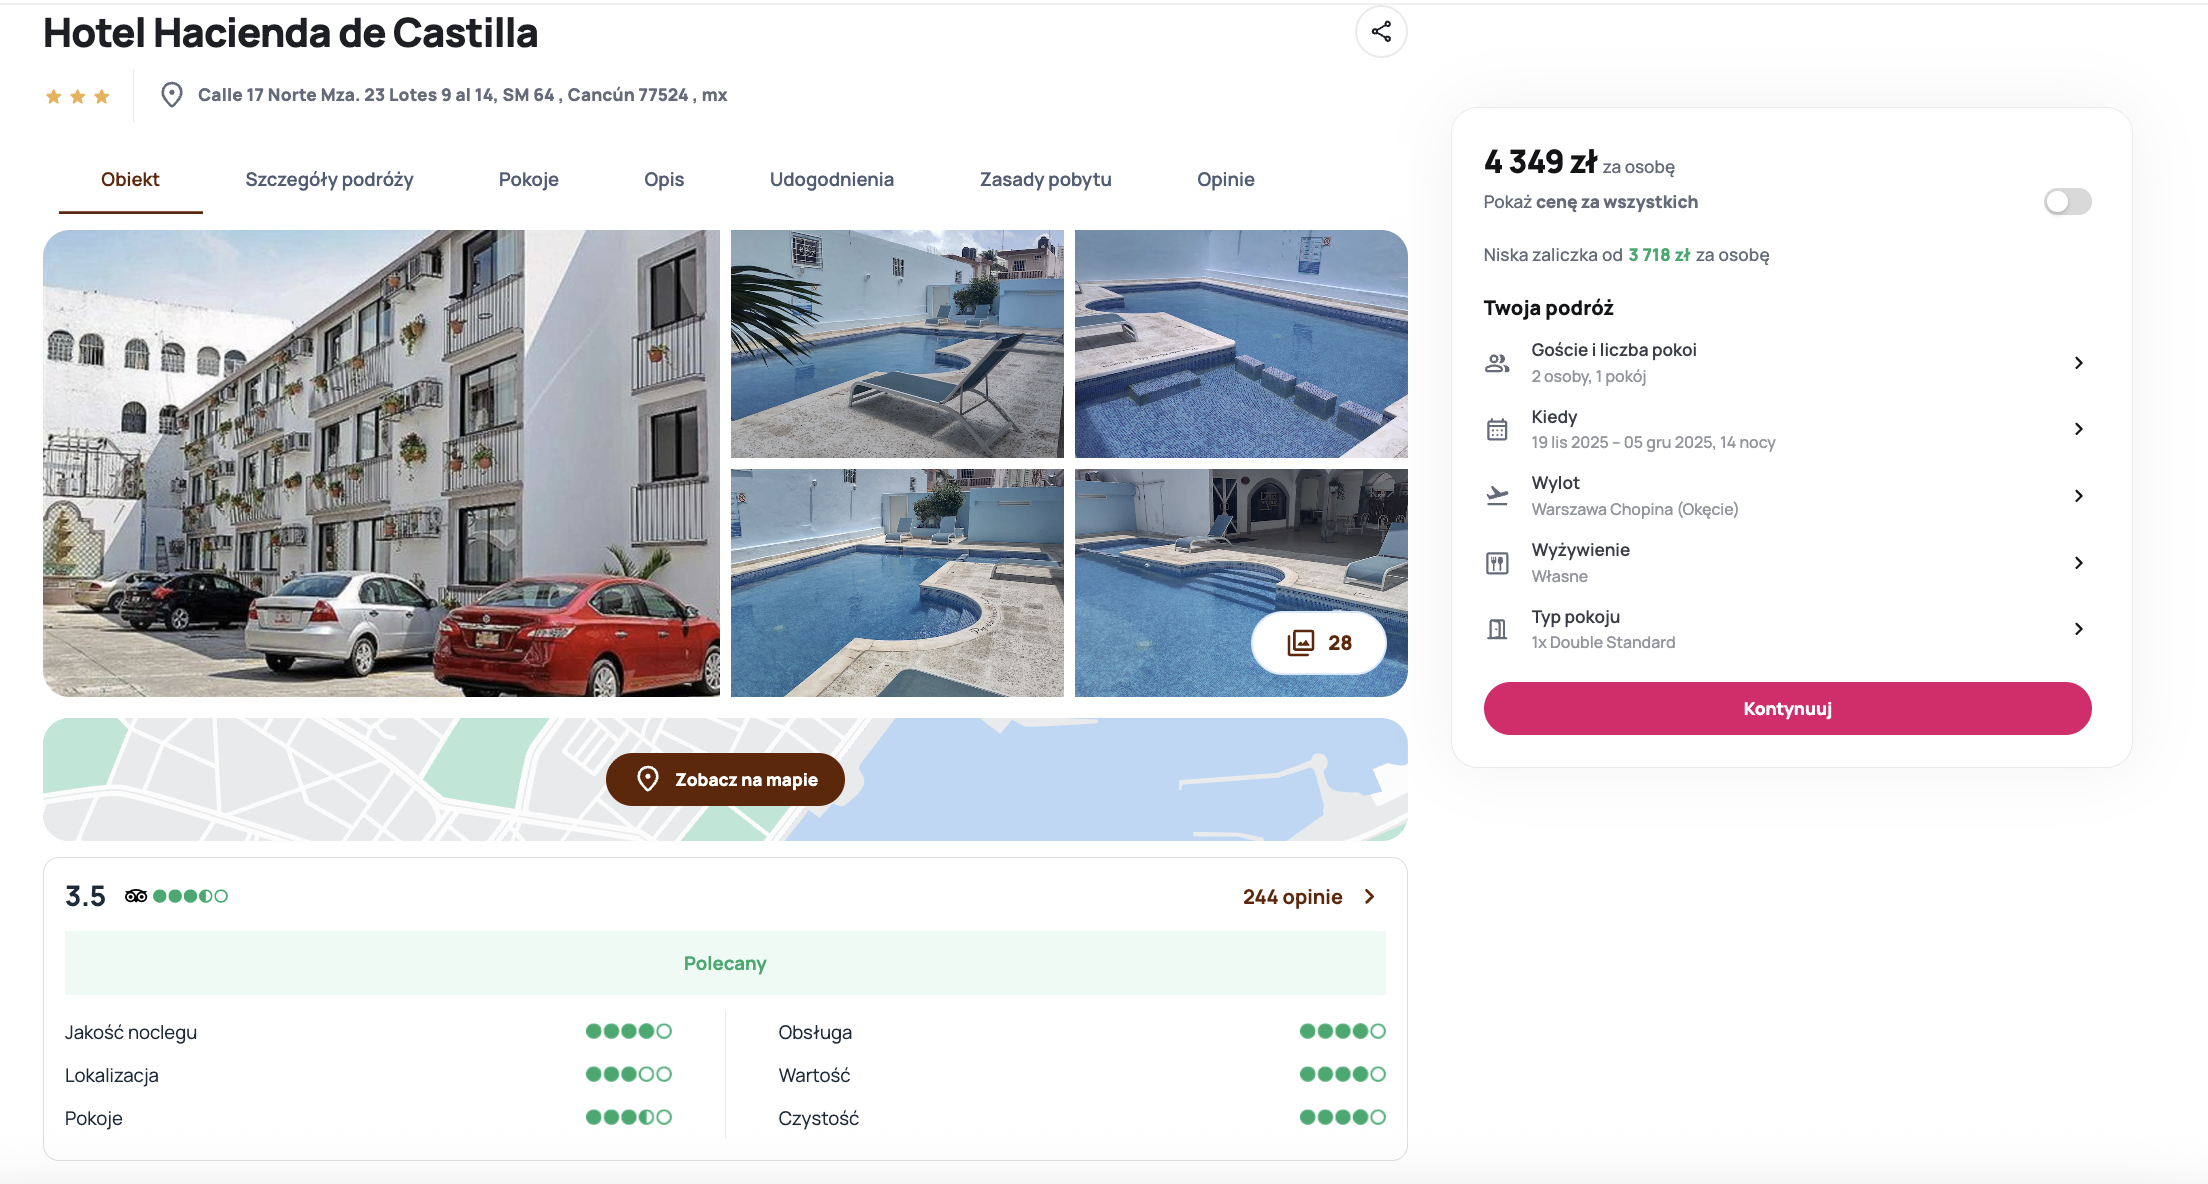Expand the Goście i liczba pokoi row chevron

(2079, 363)
